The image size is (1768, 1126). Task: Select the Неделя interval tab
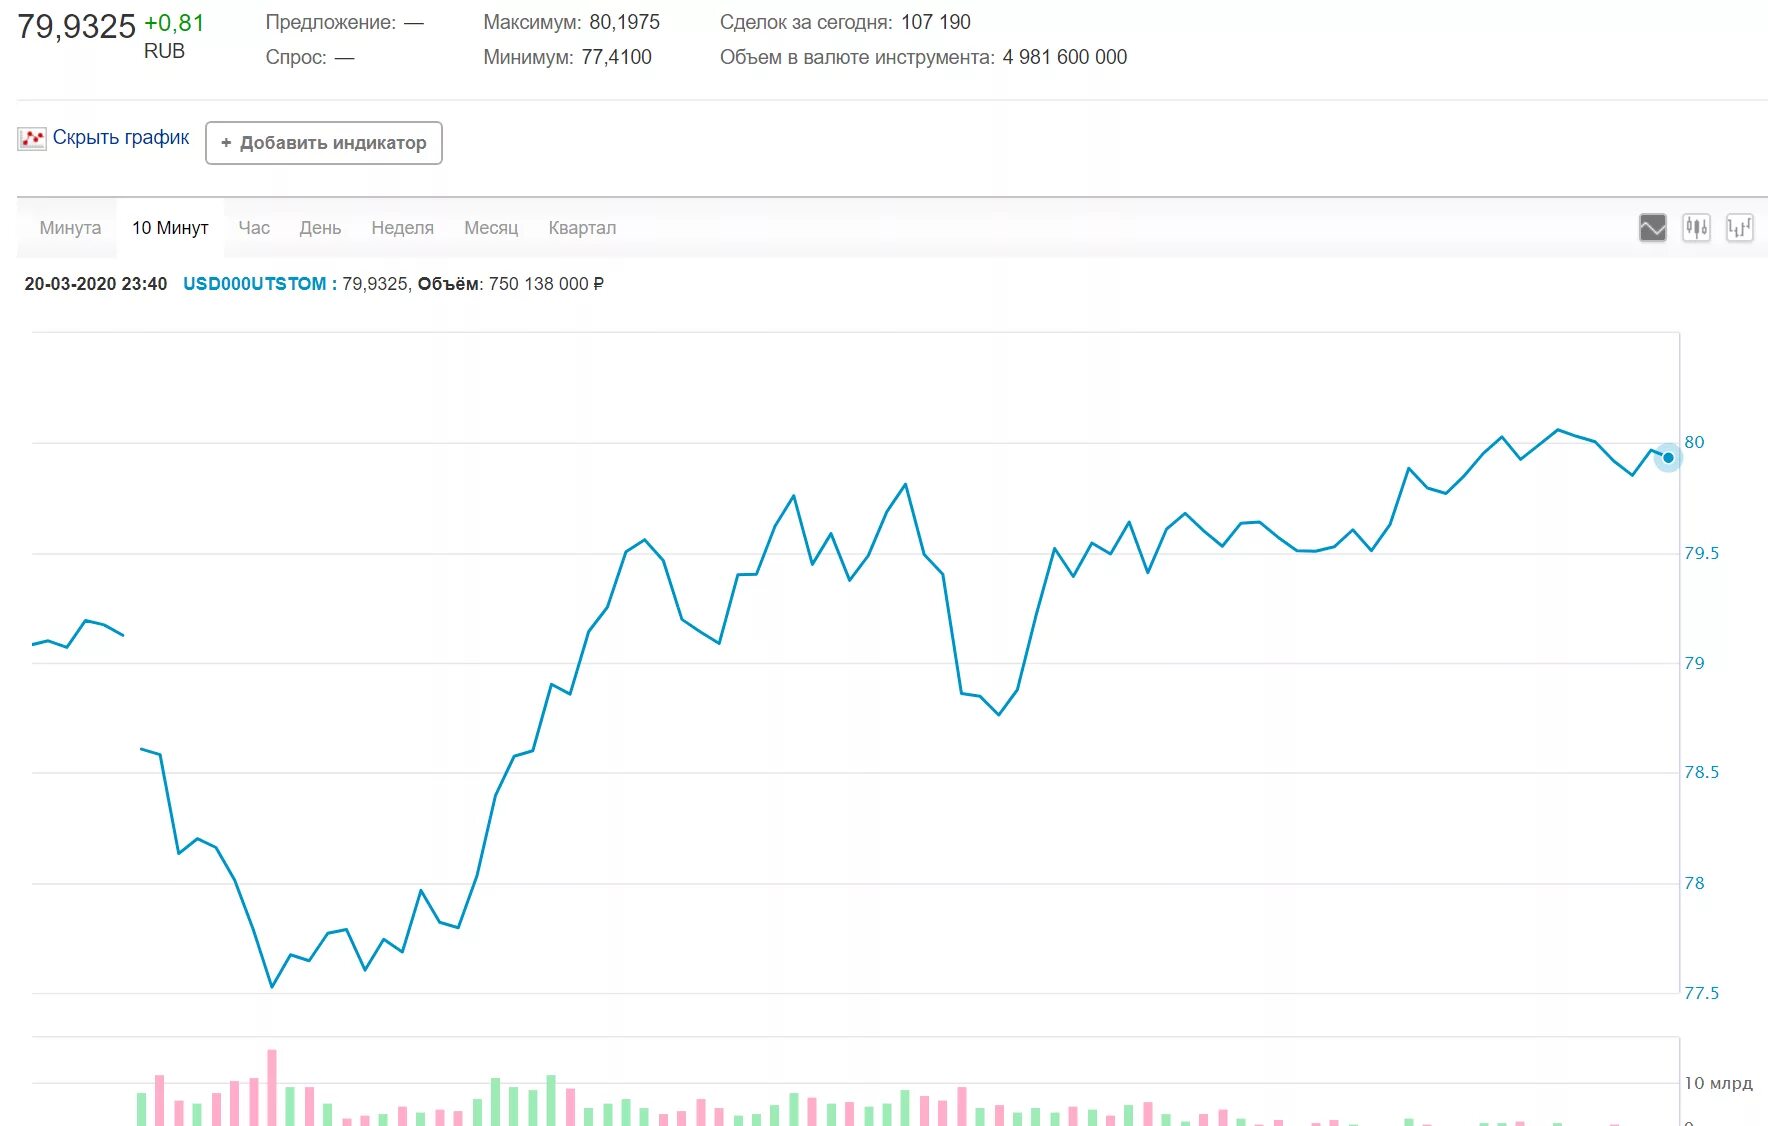click(402, 228)
